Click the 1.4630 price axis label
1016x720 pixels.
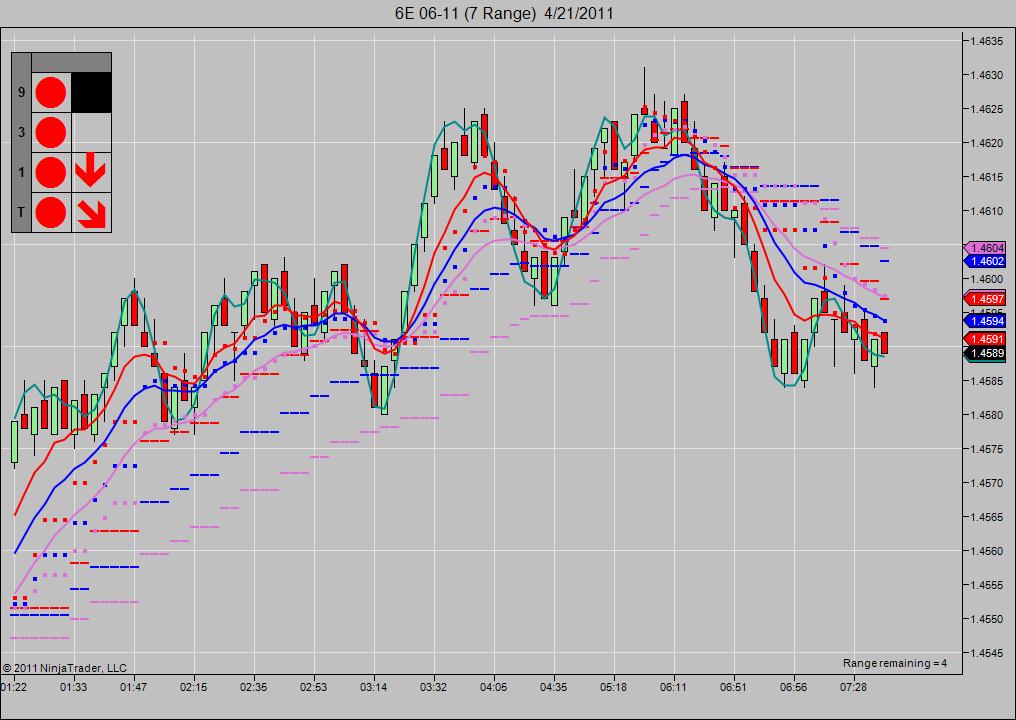coord(987,75)
